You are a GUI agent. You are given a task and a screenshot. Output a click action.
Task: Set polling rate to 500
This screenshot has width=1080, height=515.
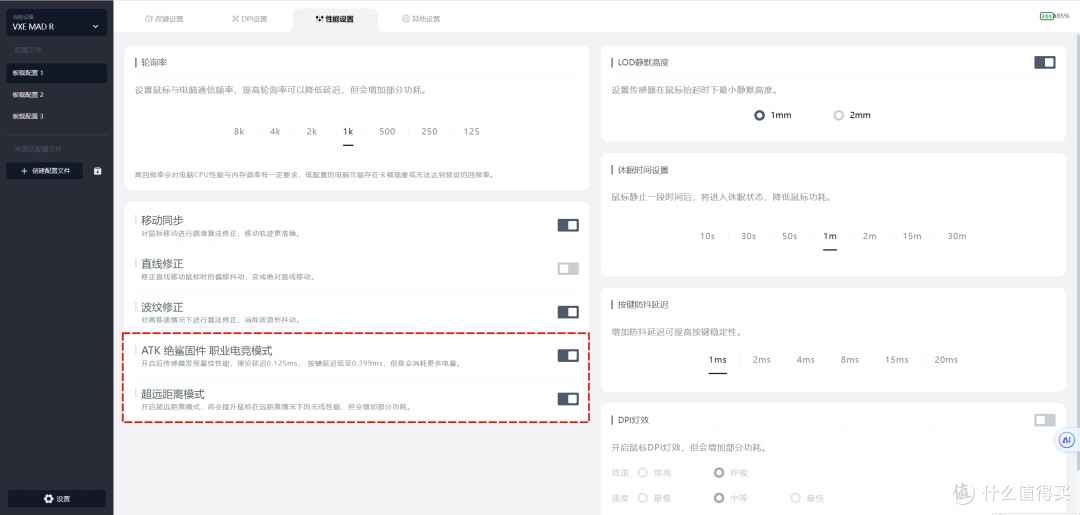point(387,132)
